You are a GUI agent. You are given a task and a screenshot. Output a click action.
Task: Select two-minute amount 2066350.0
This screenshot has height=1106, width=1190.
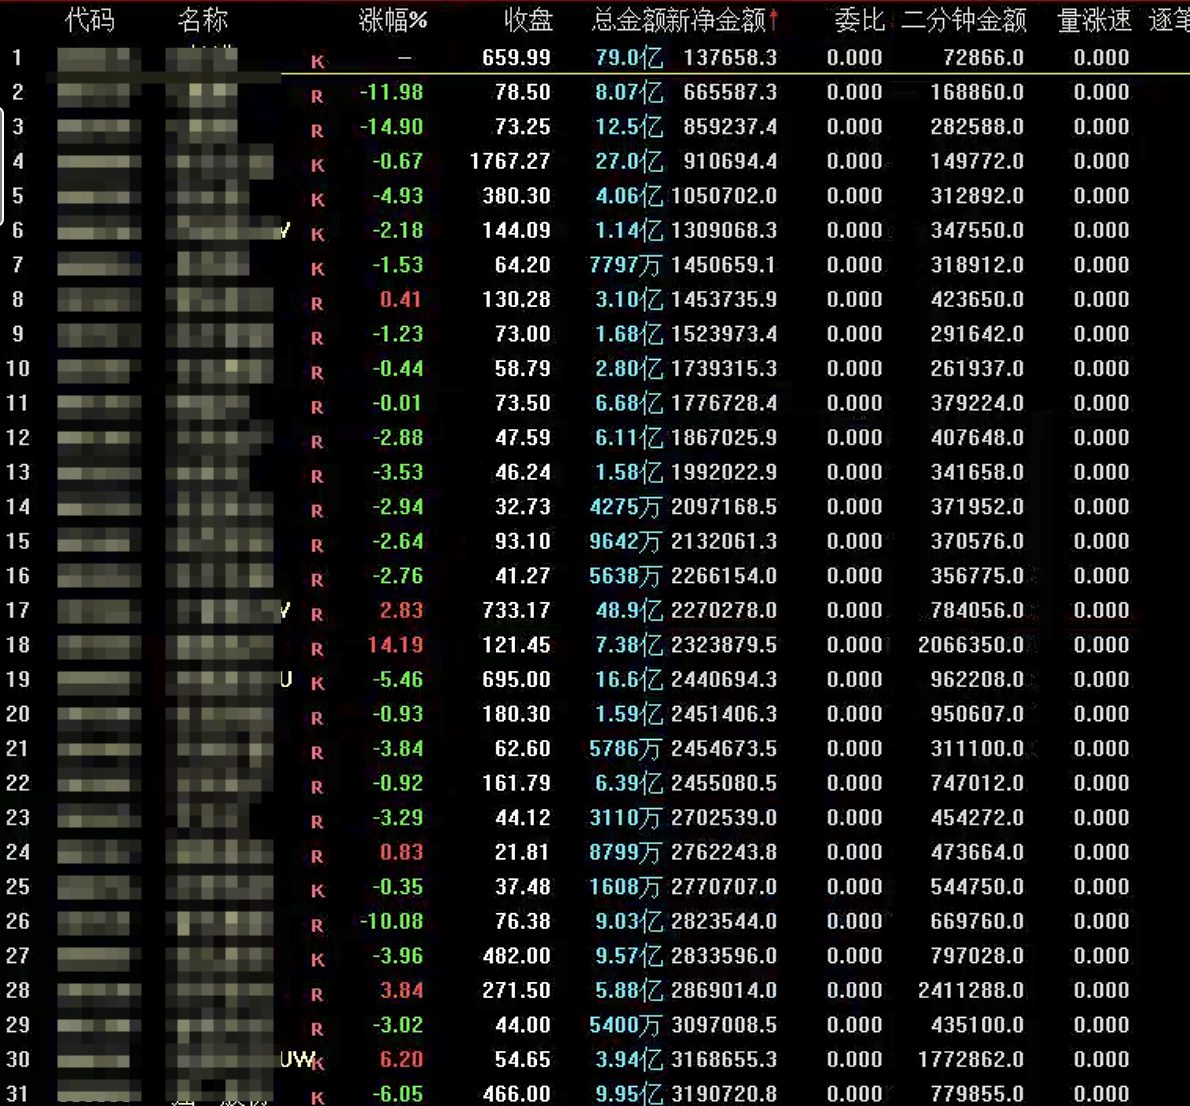[971, 645]
